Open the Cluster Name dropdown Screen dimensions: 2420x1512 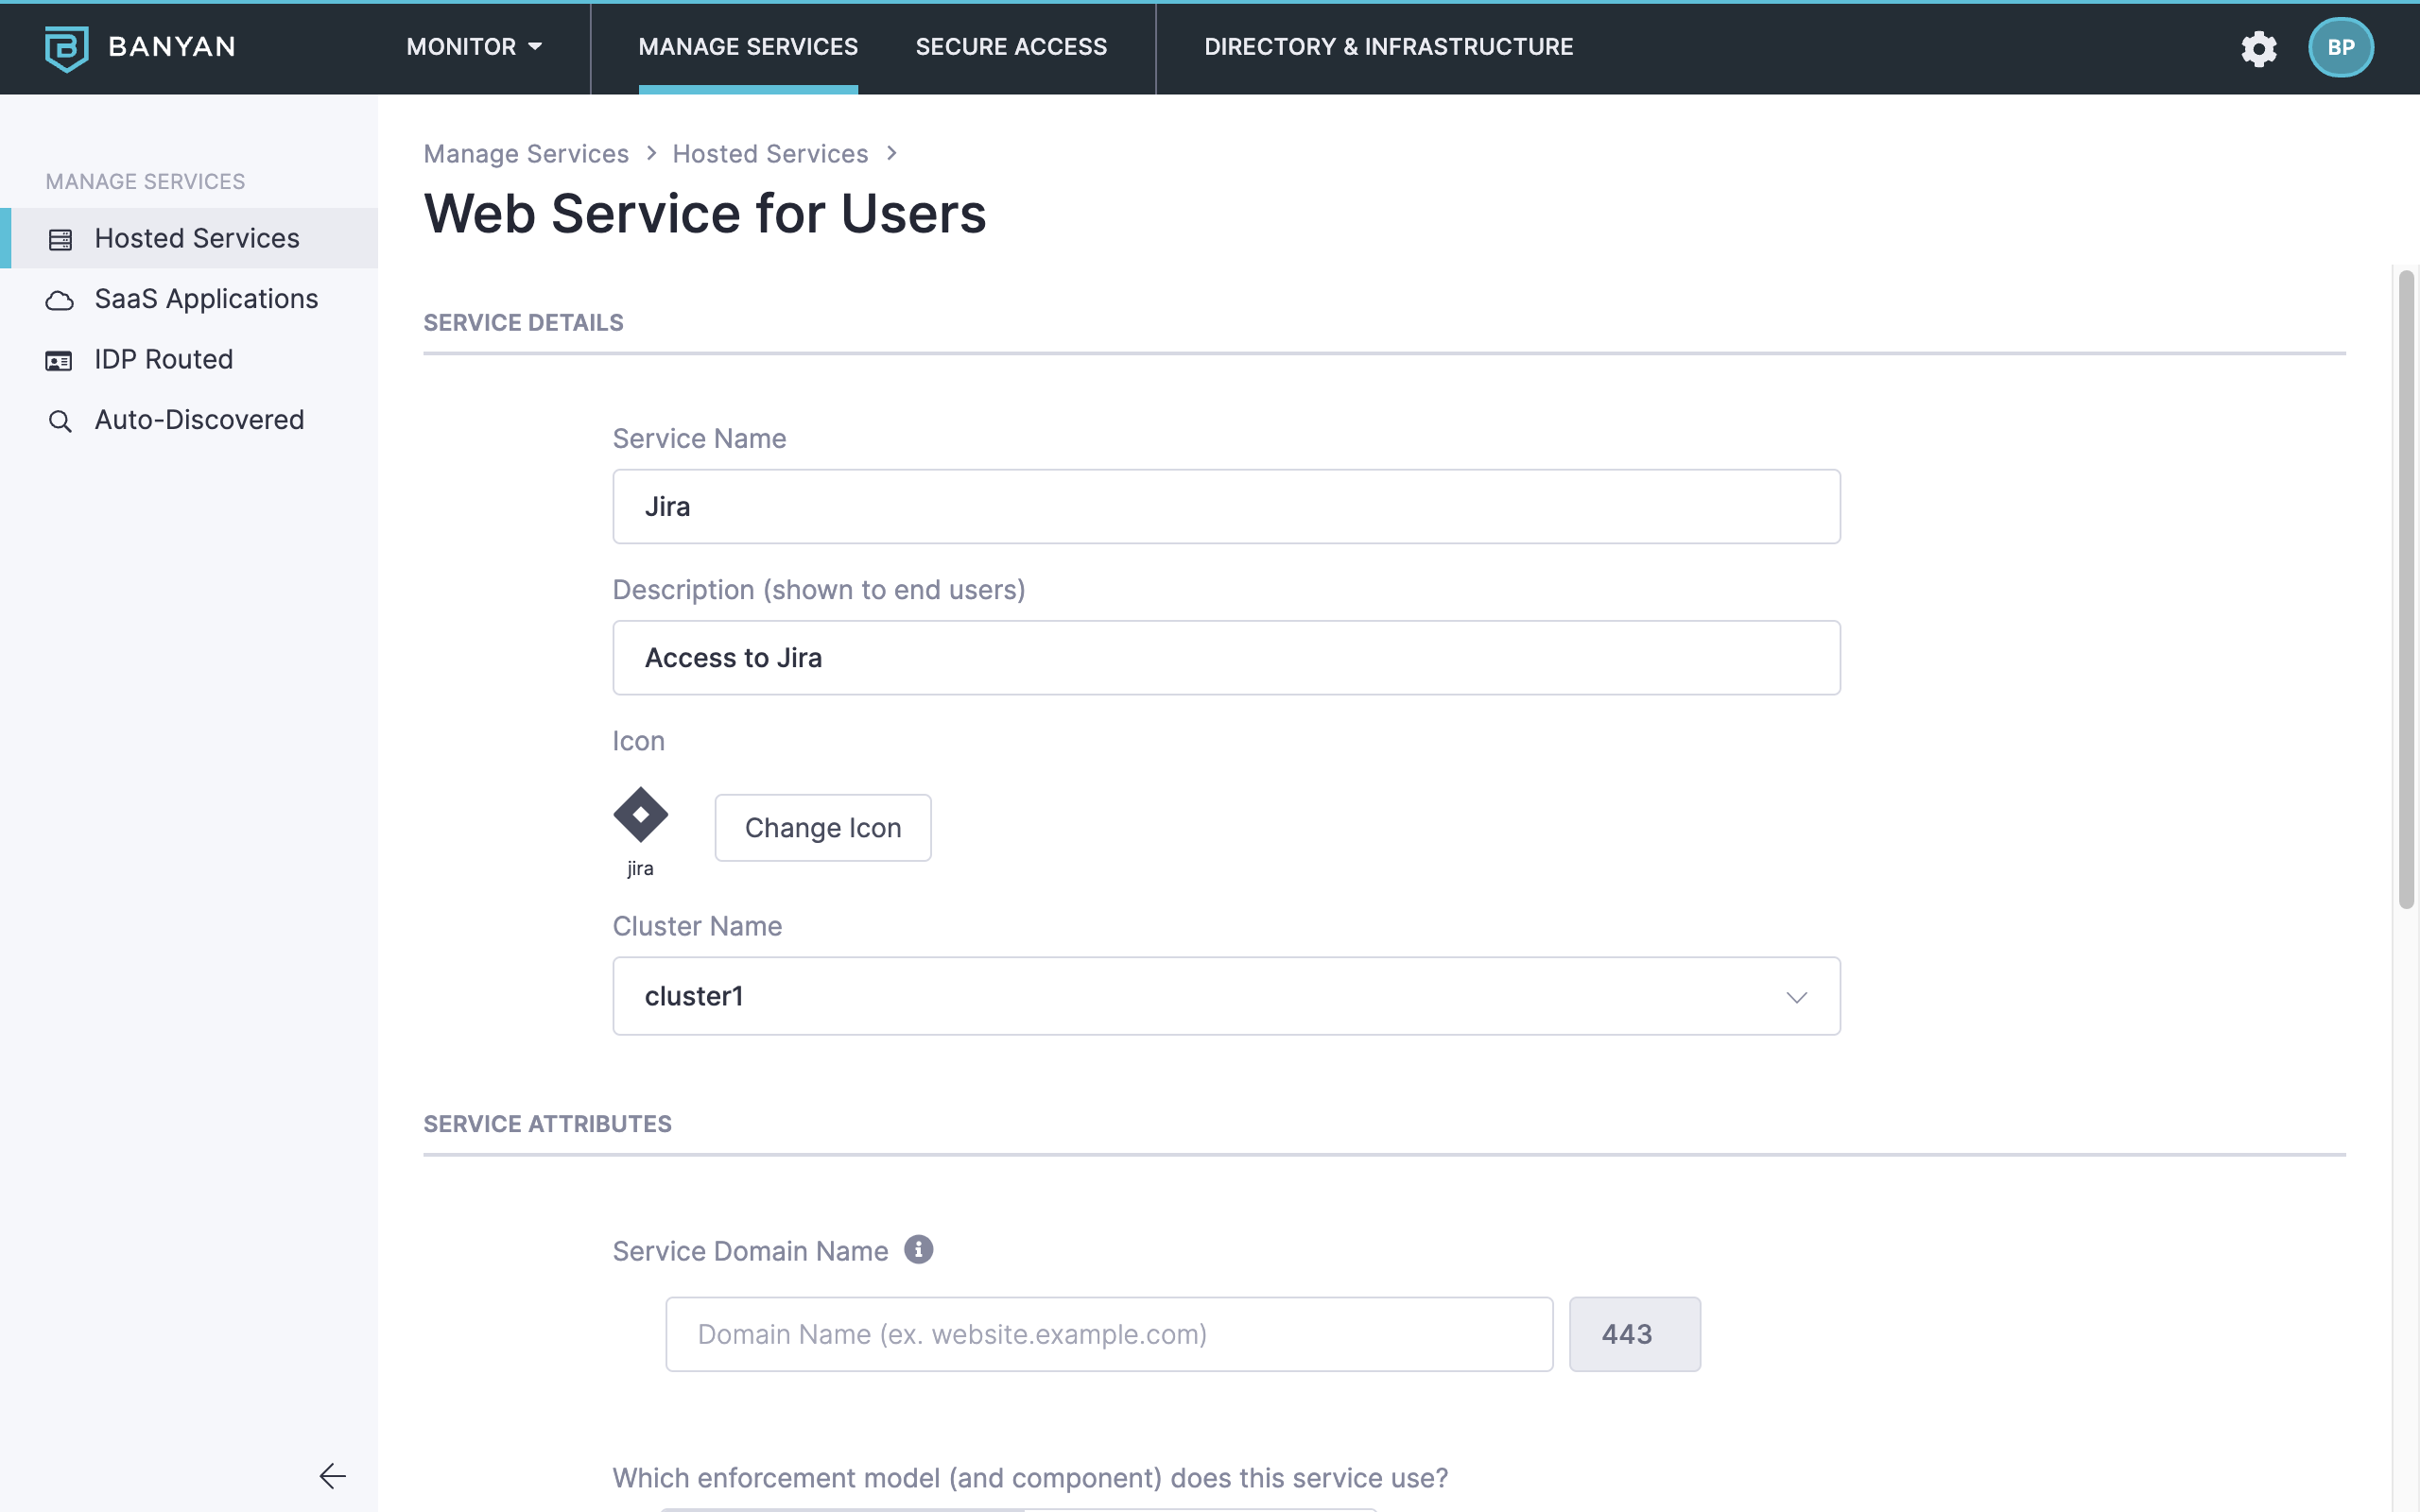(x=1225, y=996)
